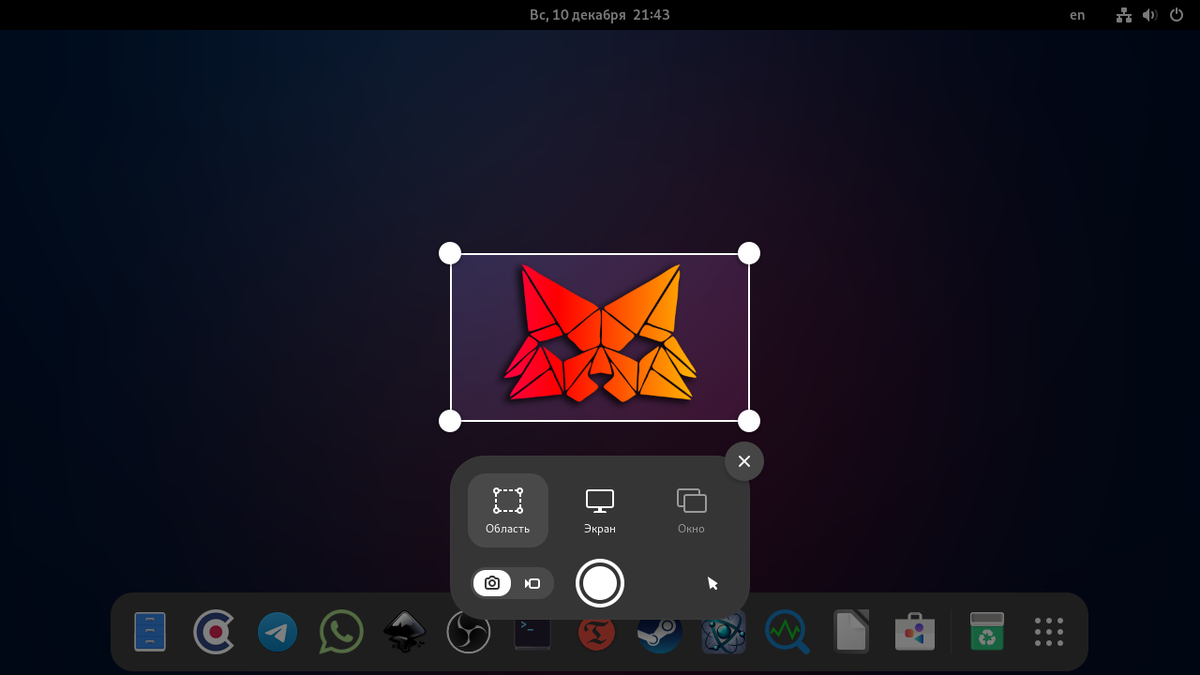This screenshot has width=1200, height=675.
Task: Switch to photo screenshot mode (camera icon)
Action: point(492,583)
